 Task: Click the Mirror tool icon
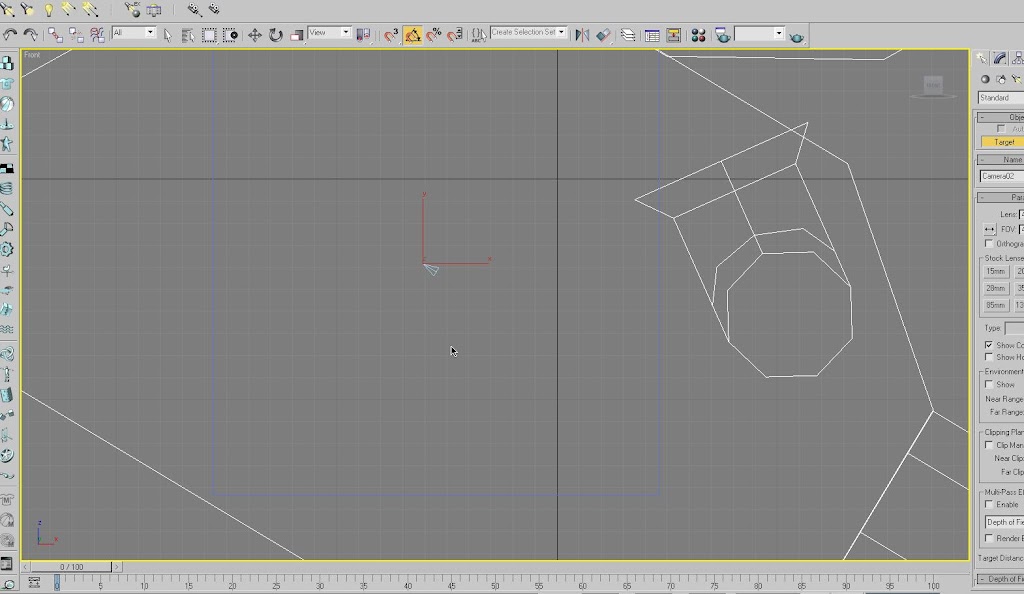tap(582, 35)
